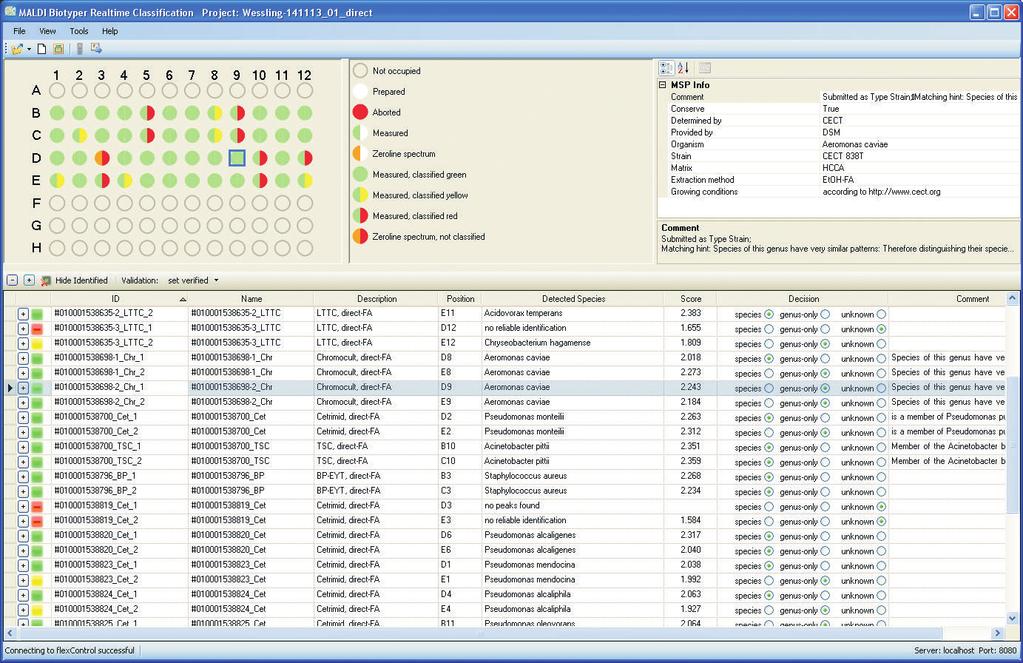Viewport: 1023px width, 663px height.
Task: Select the red-classified spot D12 on target plate
Action: (x=305, y=158)
